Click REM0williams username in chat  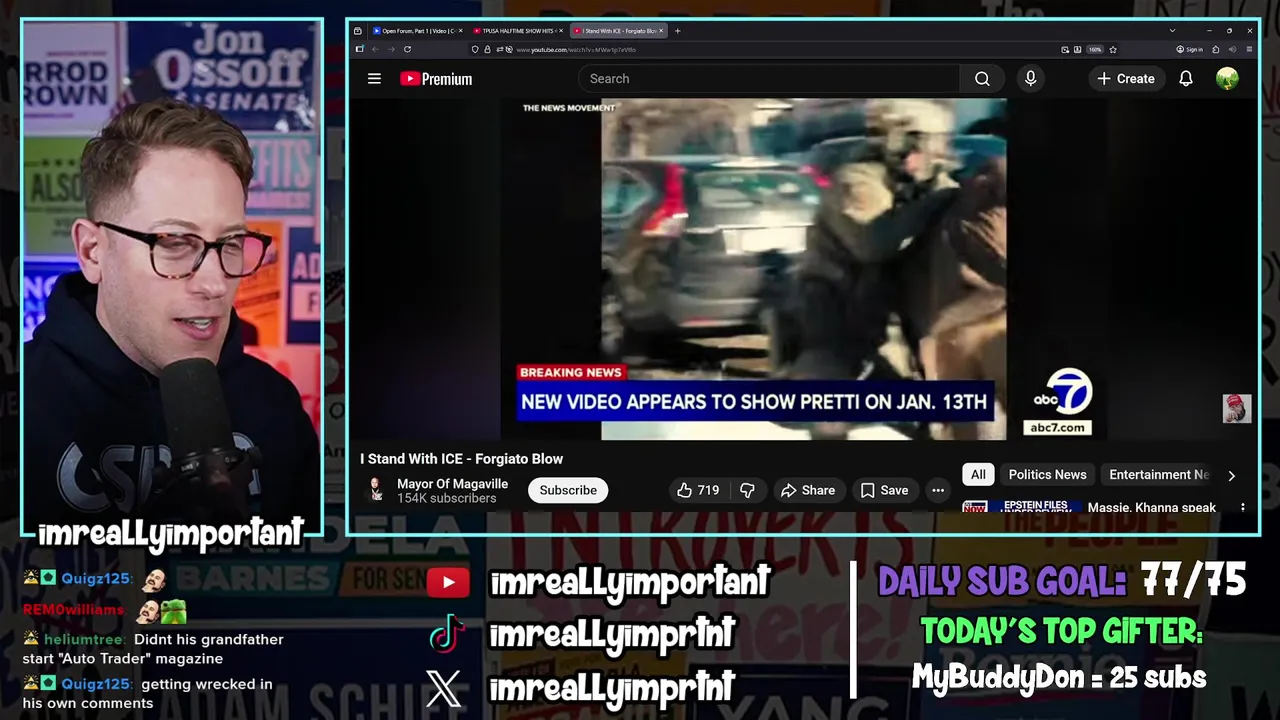[x=73, y=609]
